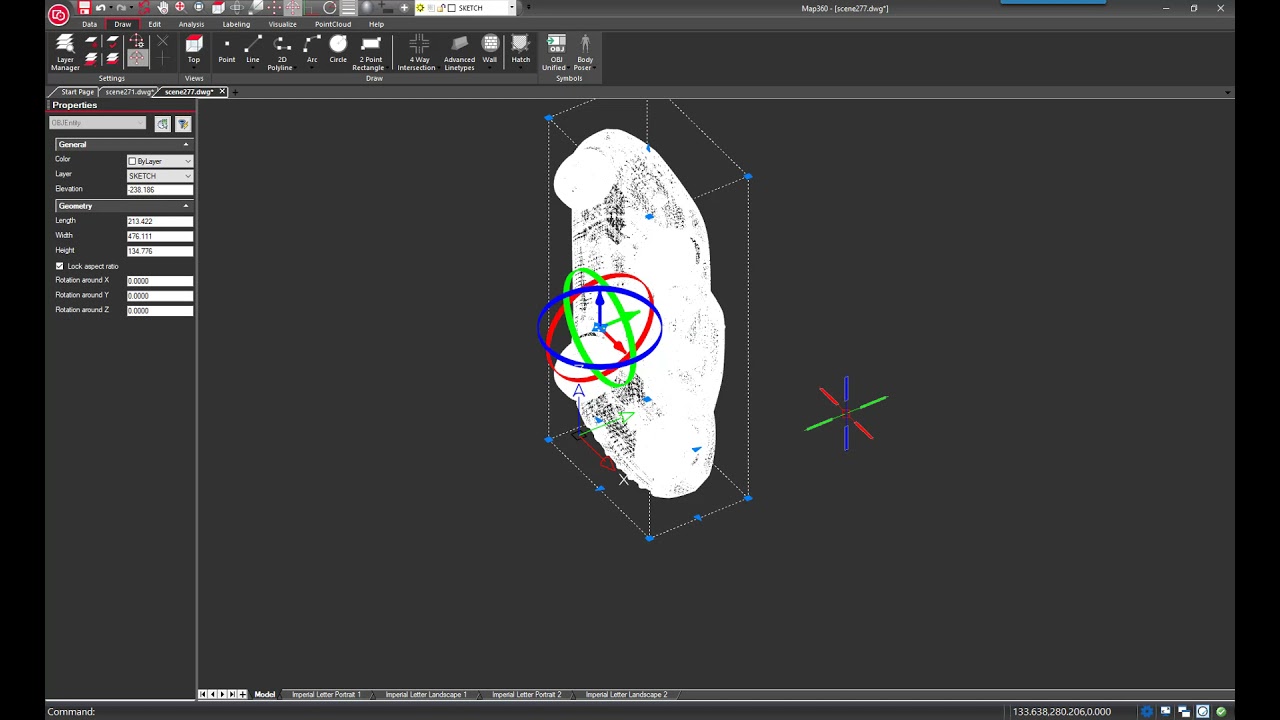Click the plus icon in quick access bar

click(x=404, y=8)
